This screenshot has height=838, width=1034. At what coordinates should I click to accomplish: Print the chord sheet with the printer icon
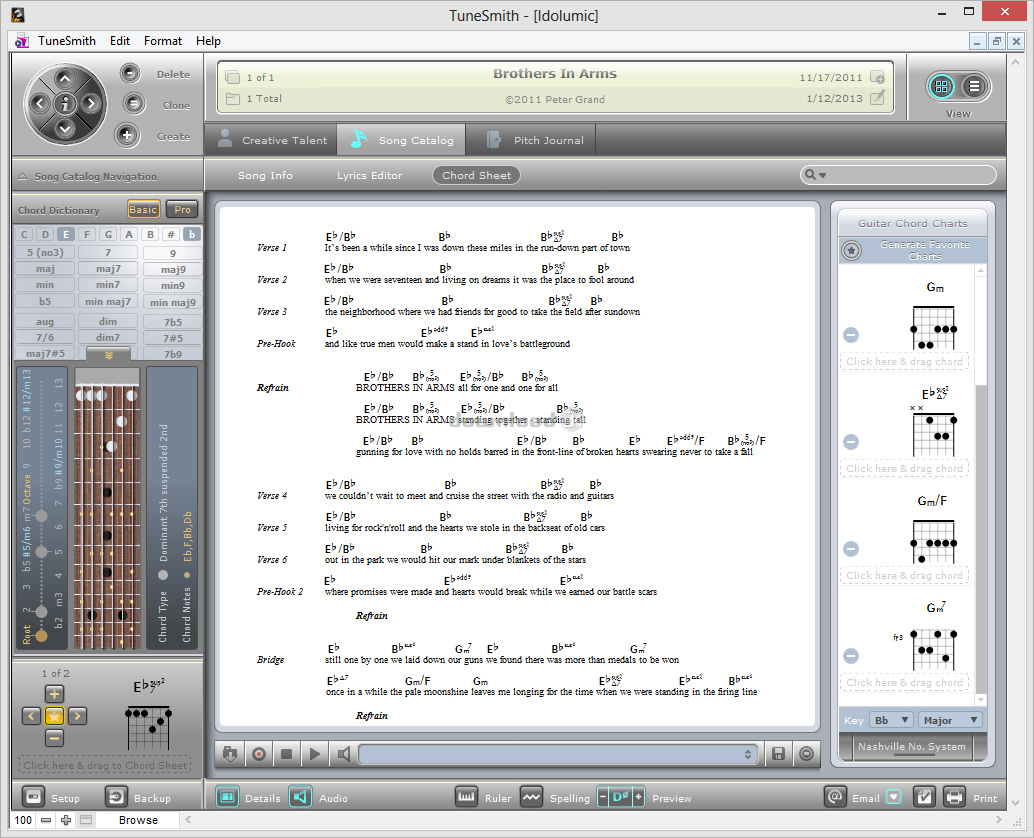954,797
